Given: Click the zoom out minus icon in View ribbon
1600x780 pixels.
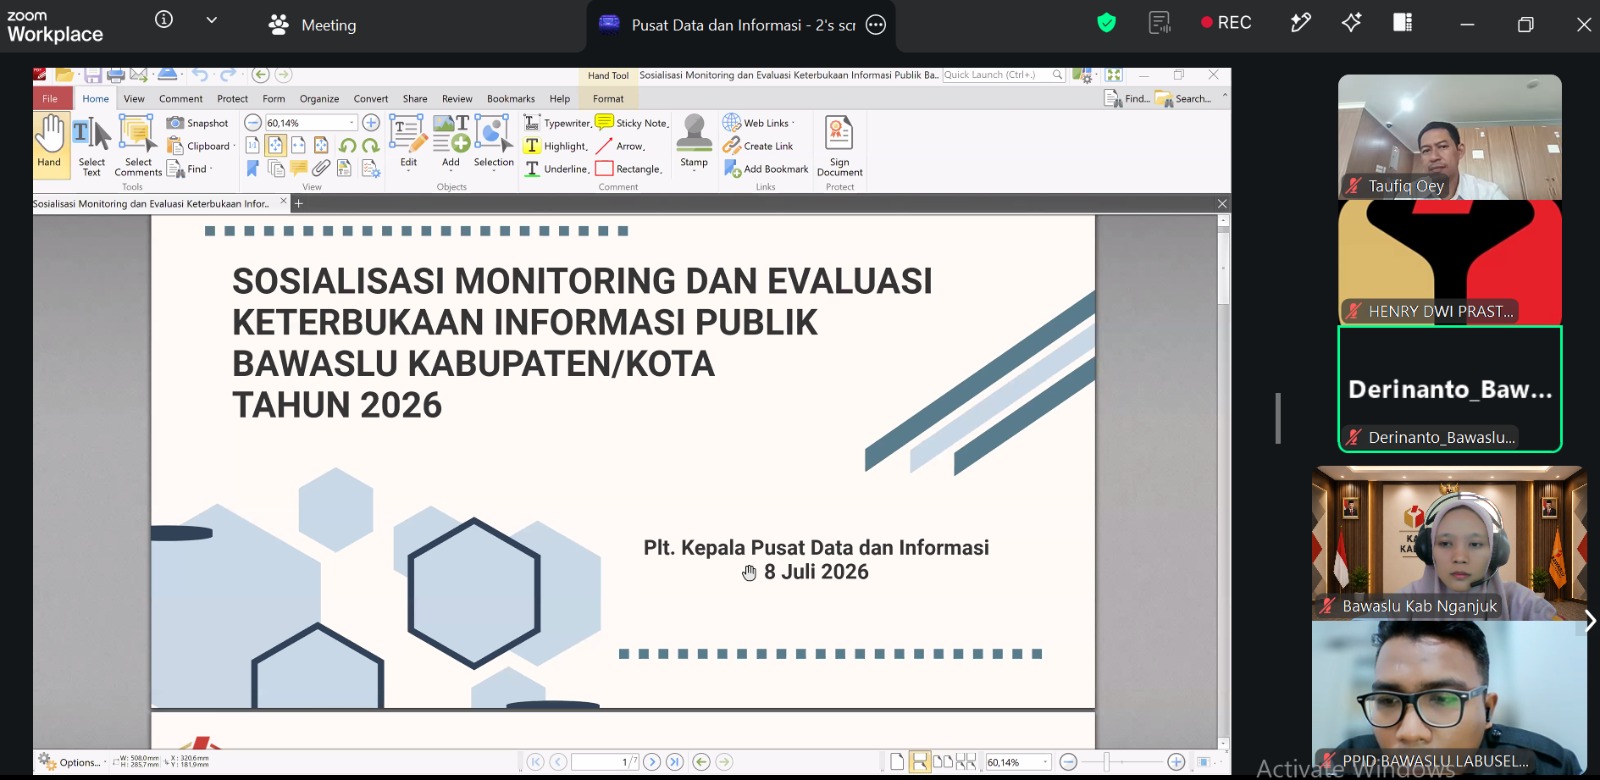Looking at the screenshot, I should point(253,123).
